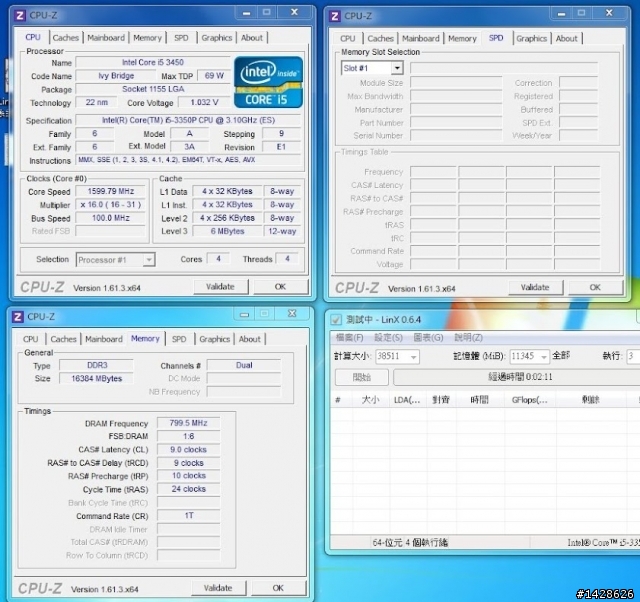The height and width of the screenshot is (602, 640).
Task: Open About tab in top-left CPU-Z window
Action: point(252,38)
